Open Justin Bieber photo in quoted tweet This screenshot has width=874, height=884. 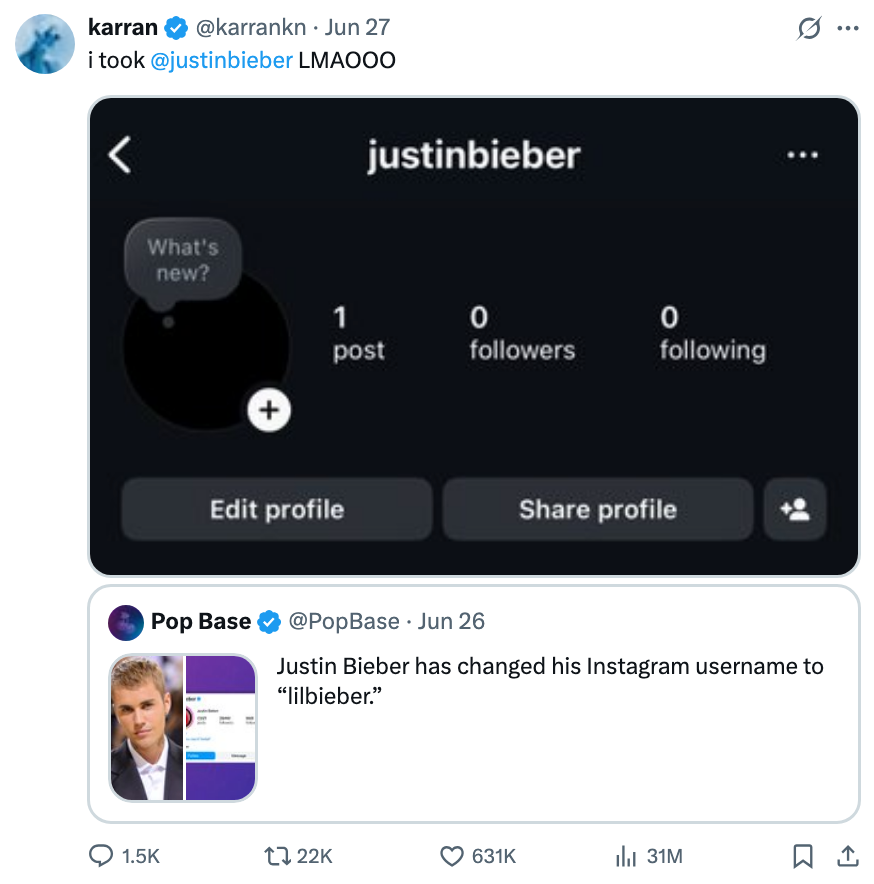click(x=147, y=727)
